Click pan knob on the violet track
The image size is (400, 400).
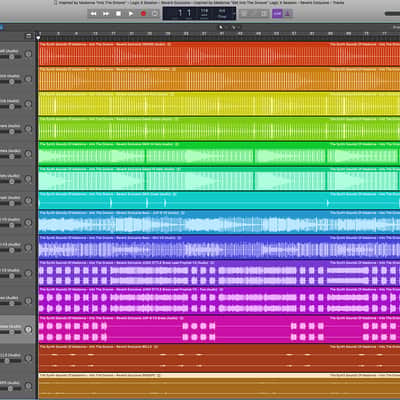[28, 273]
